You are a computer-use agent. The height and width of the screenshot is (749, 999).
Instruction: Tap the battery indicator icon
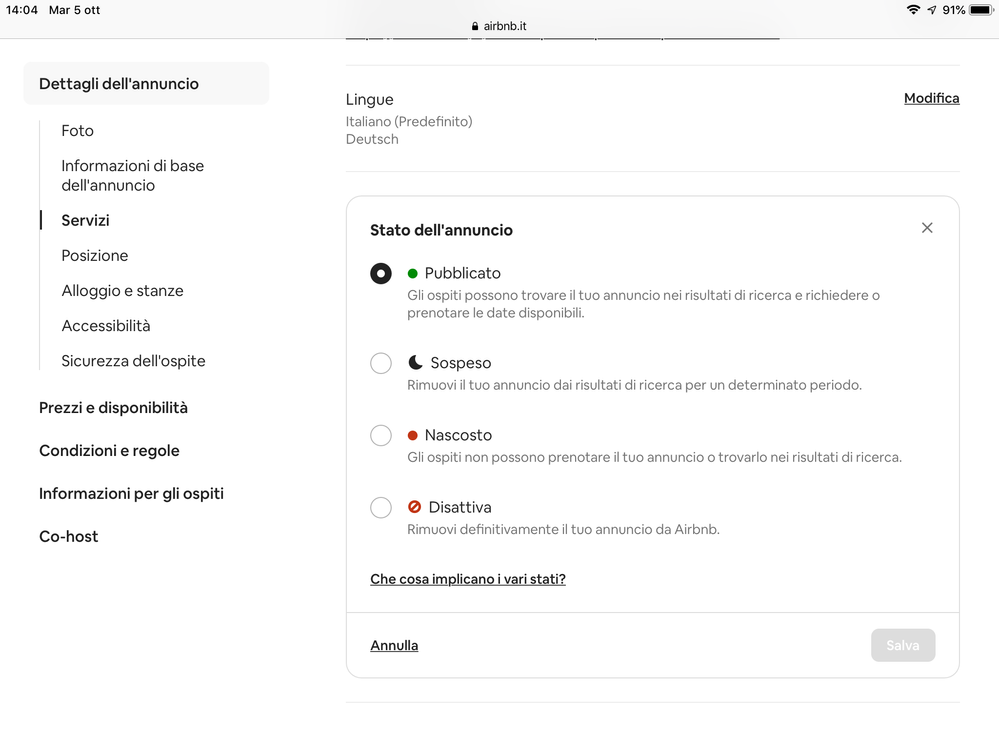pyautogui.click(x=983, y=10)
